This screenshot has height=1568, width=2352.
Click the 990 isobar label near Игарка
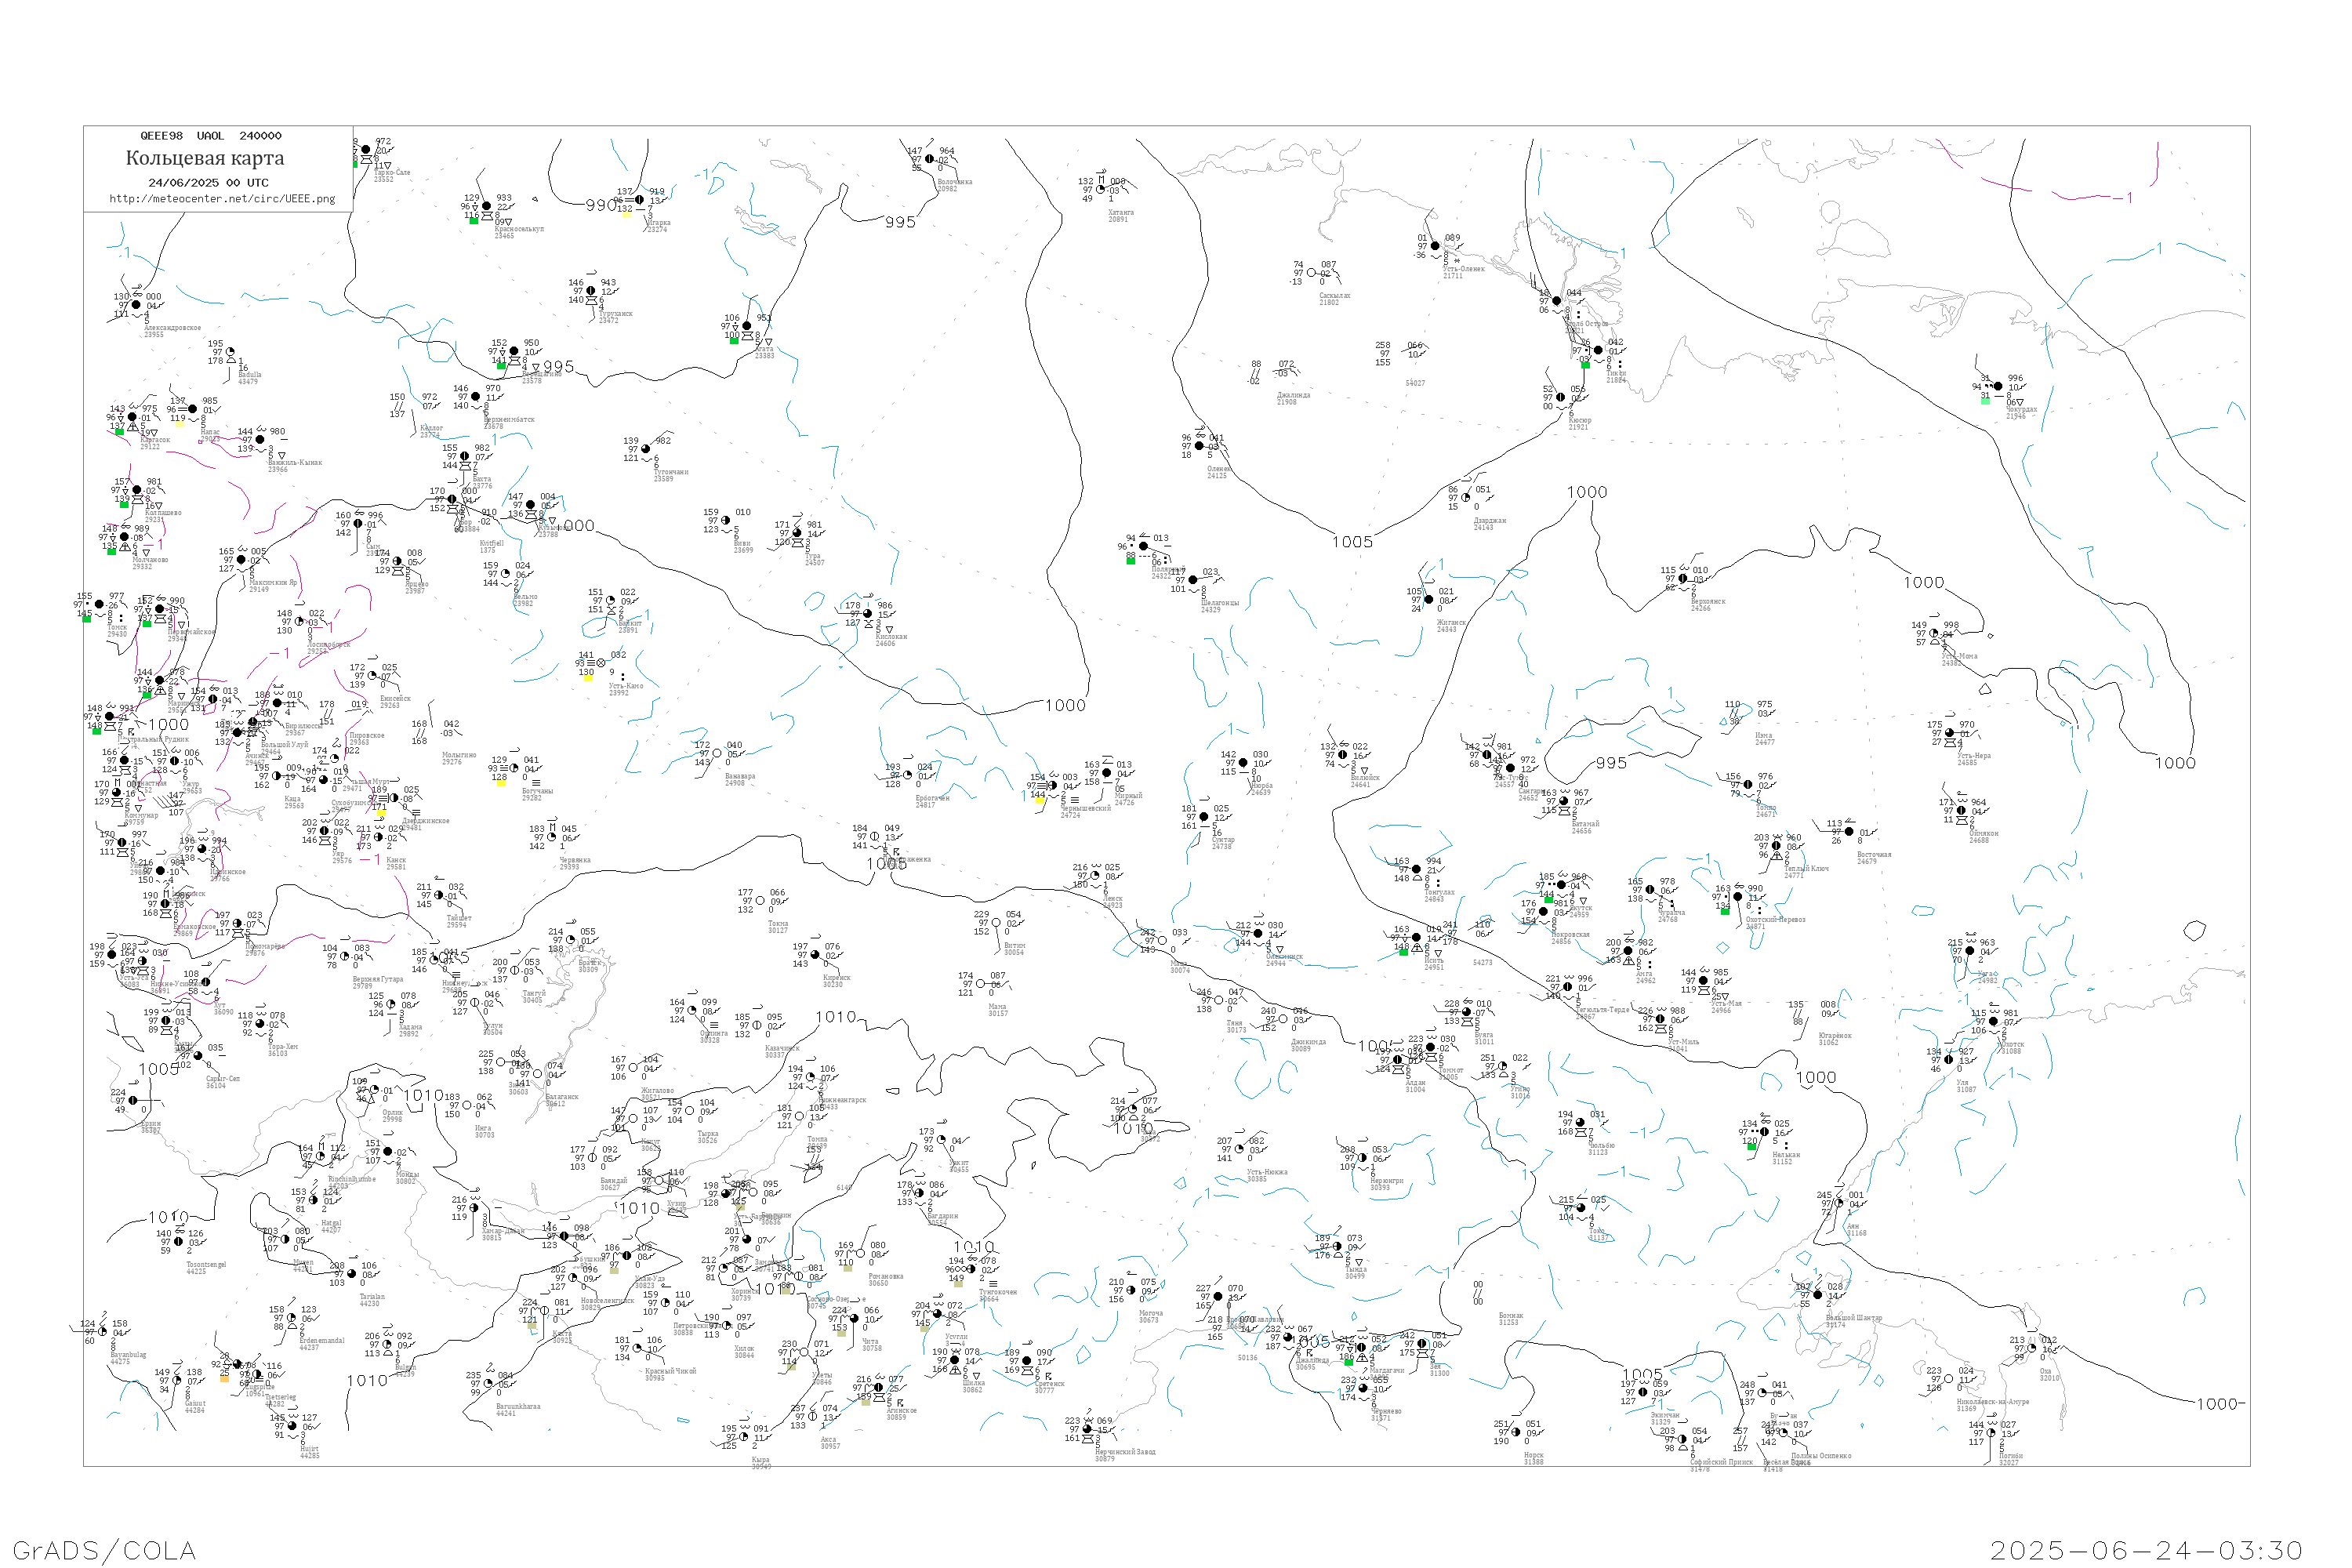(x=601, y=205)
